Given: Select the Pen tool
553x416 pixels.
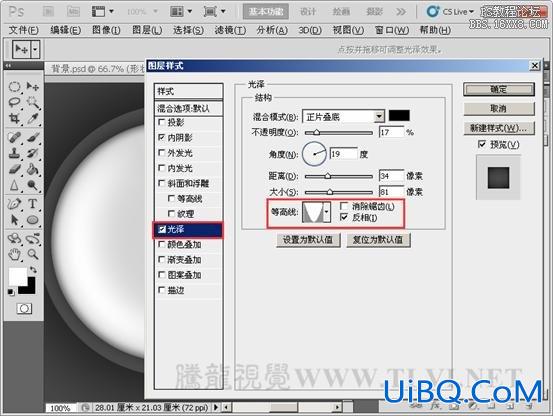Looking at the screenshot, I should coord(14,204).
